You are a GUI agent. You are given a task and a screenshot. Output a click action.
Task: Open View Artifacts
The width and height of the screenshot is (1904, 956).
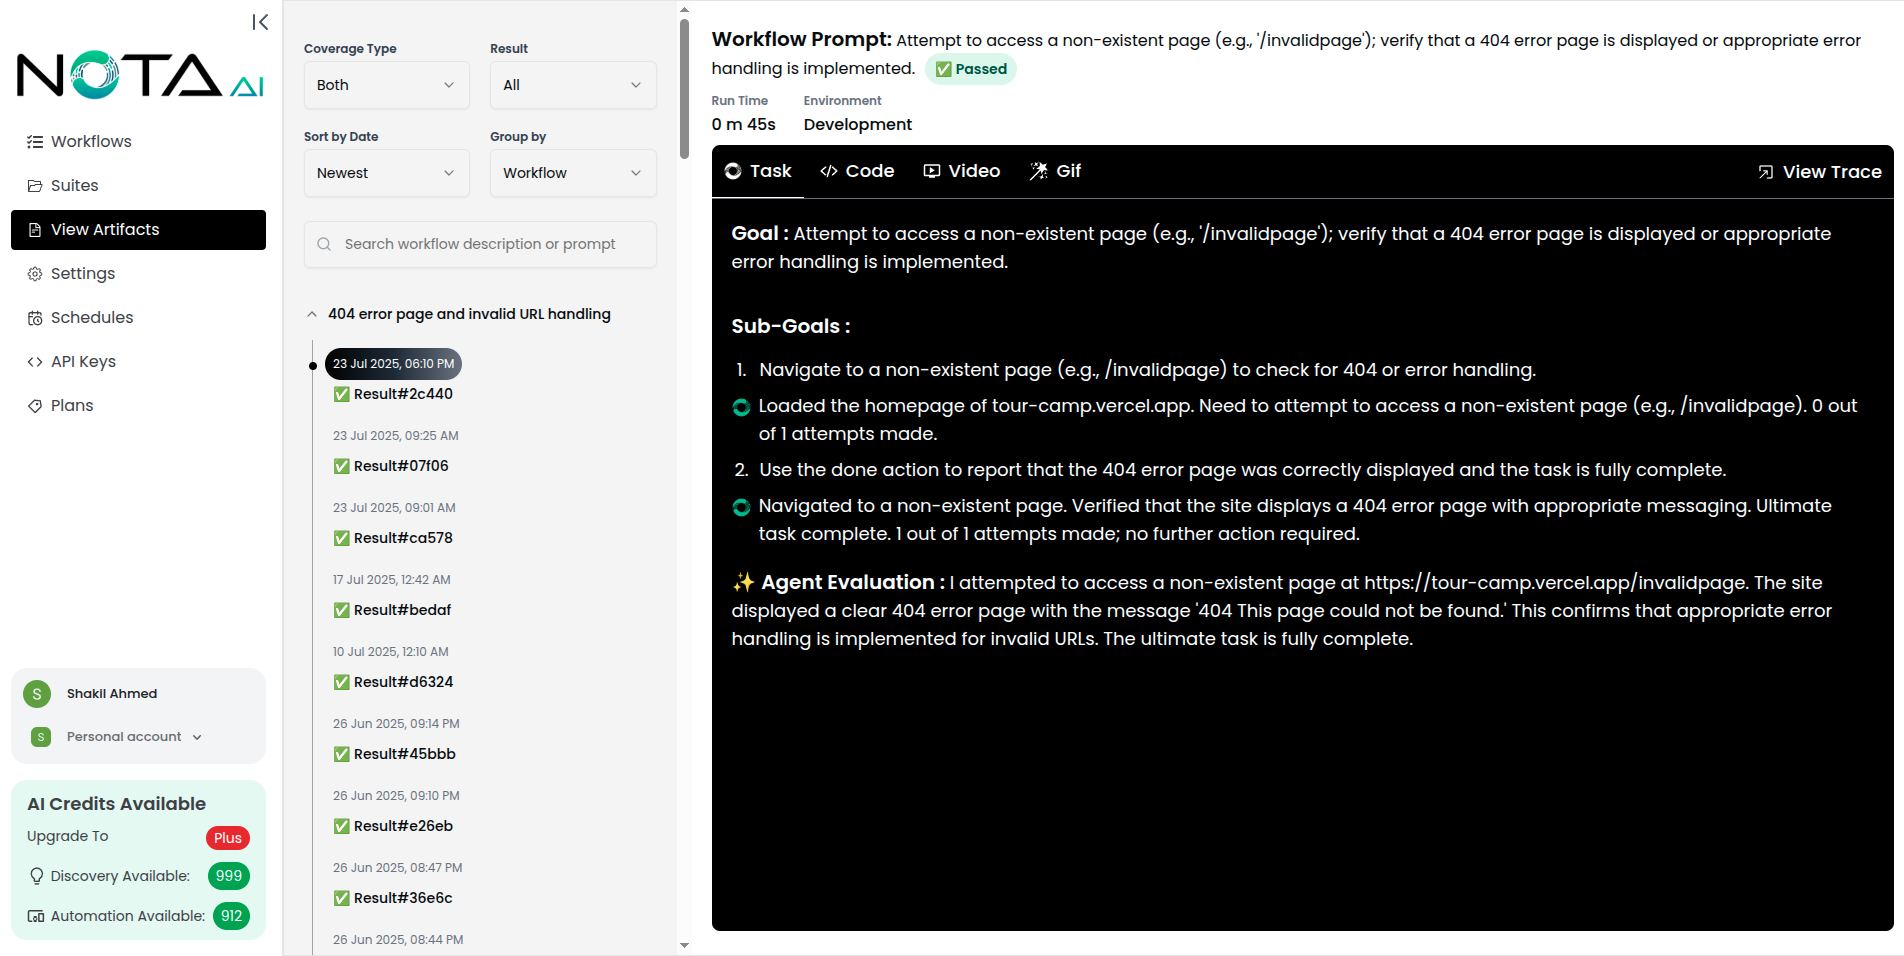(104, 229)
